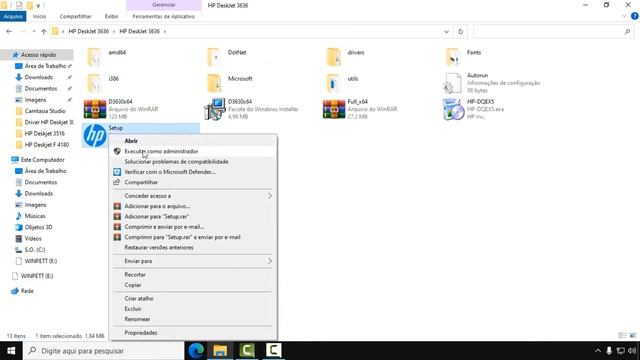Open the drivers folder

tap(333, 56)
